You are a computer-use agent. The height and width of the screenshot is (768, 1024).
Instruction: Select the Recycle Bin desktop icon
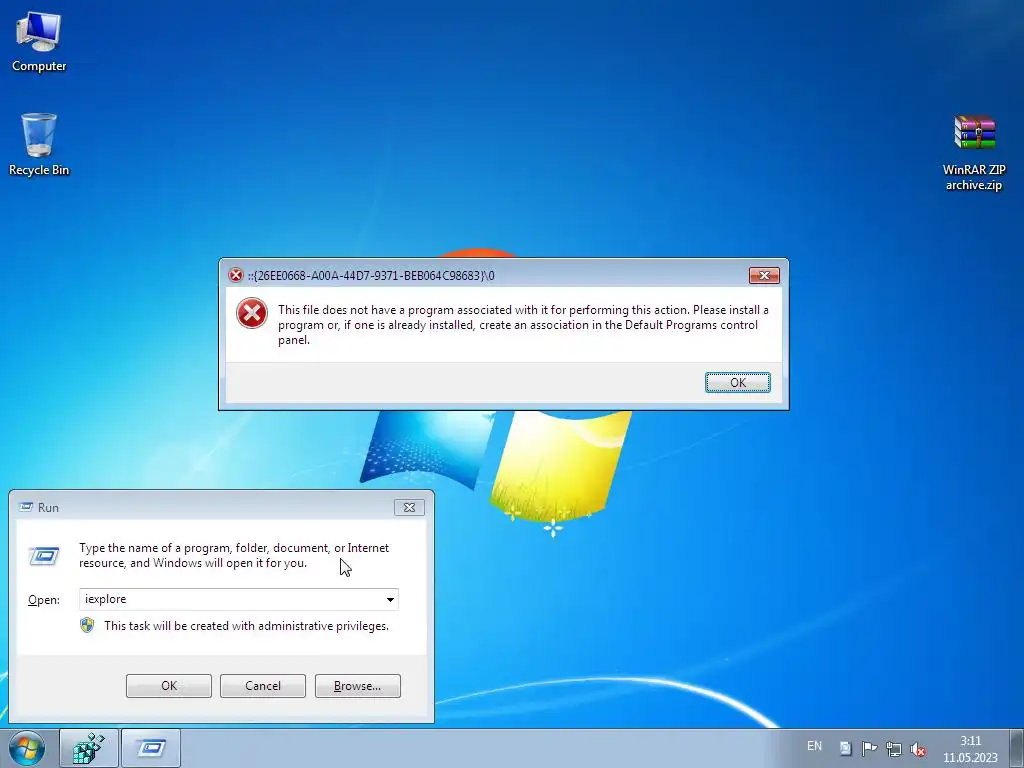(x=39, y=144)
